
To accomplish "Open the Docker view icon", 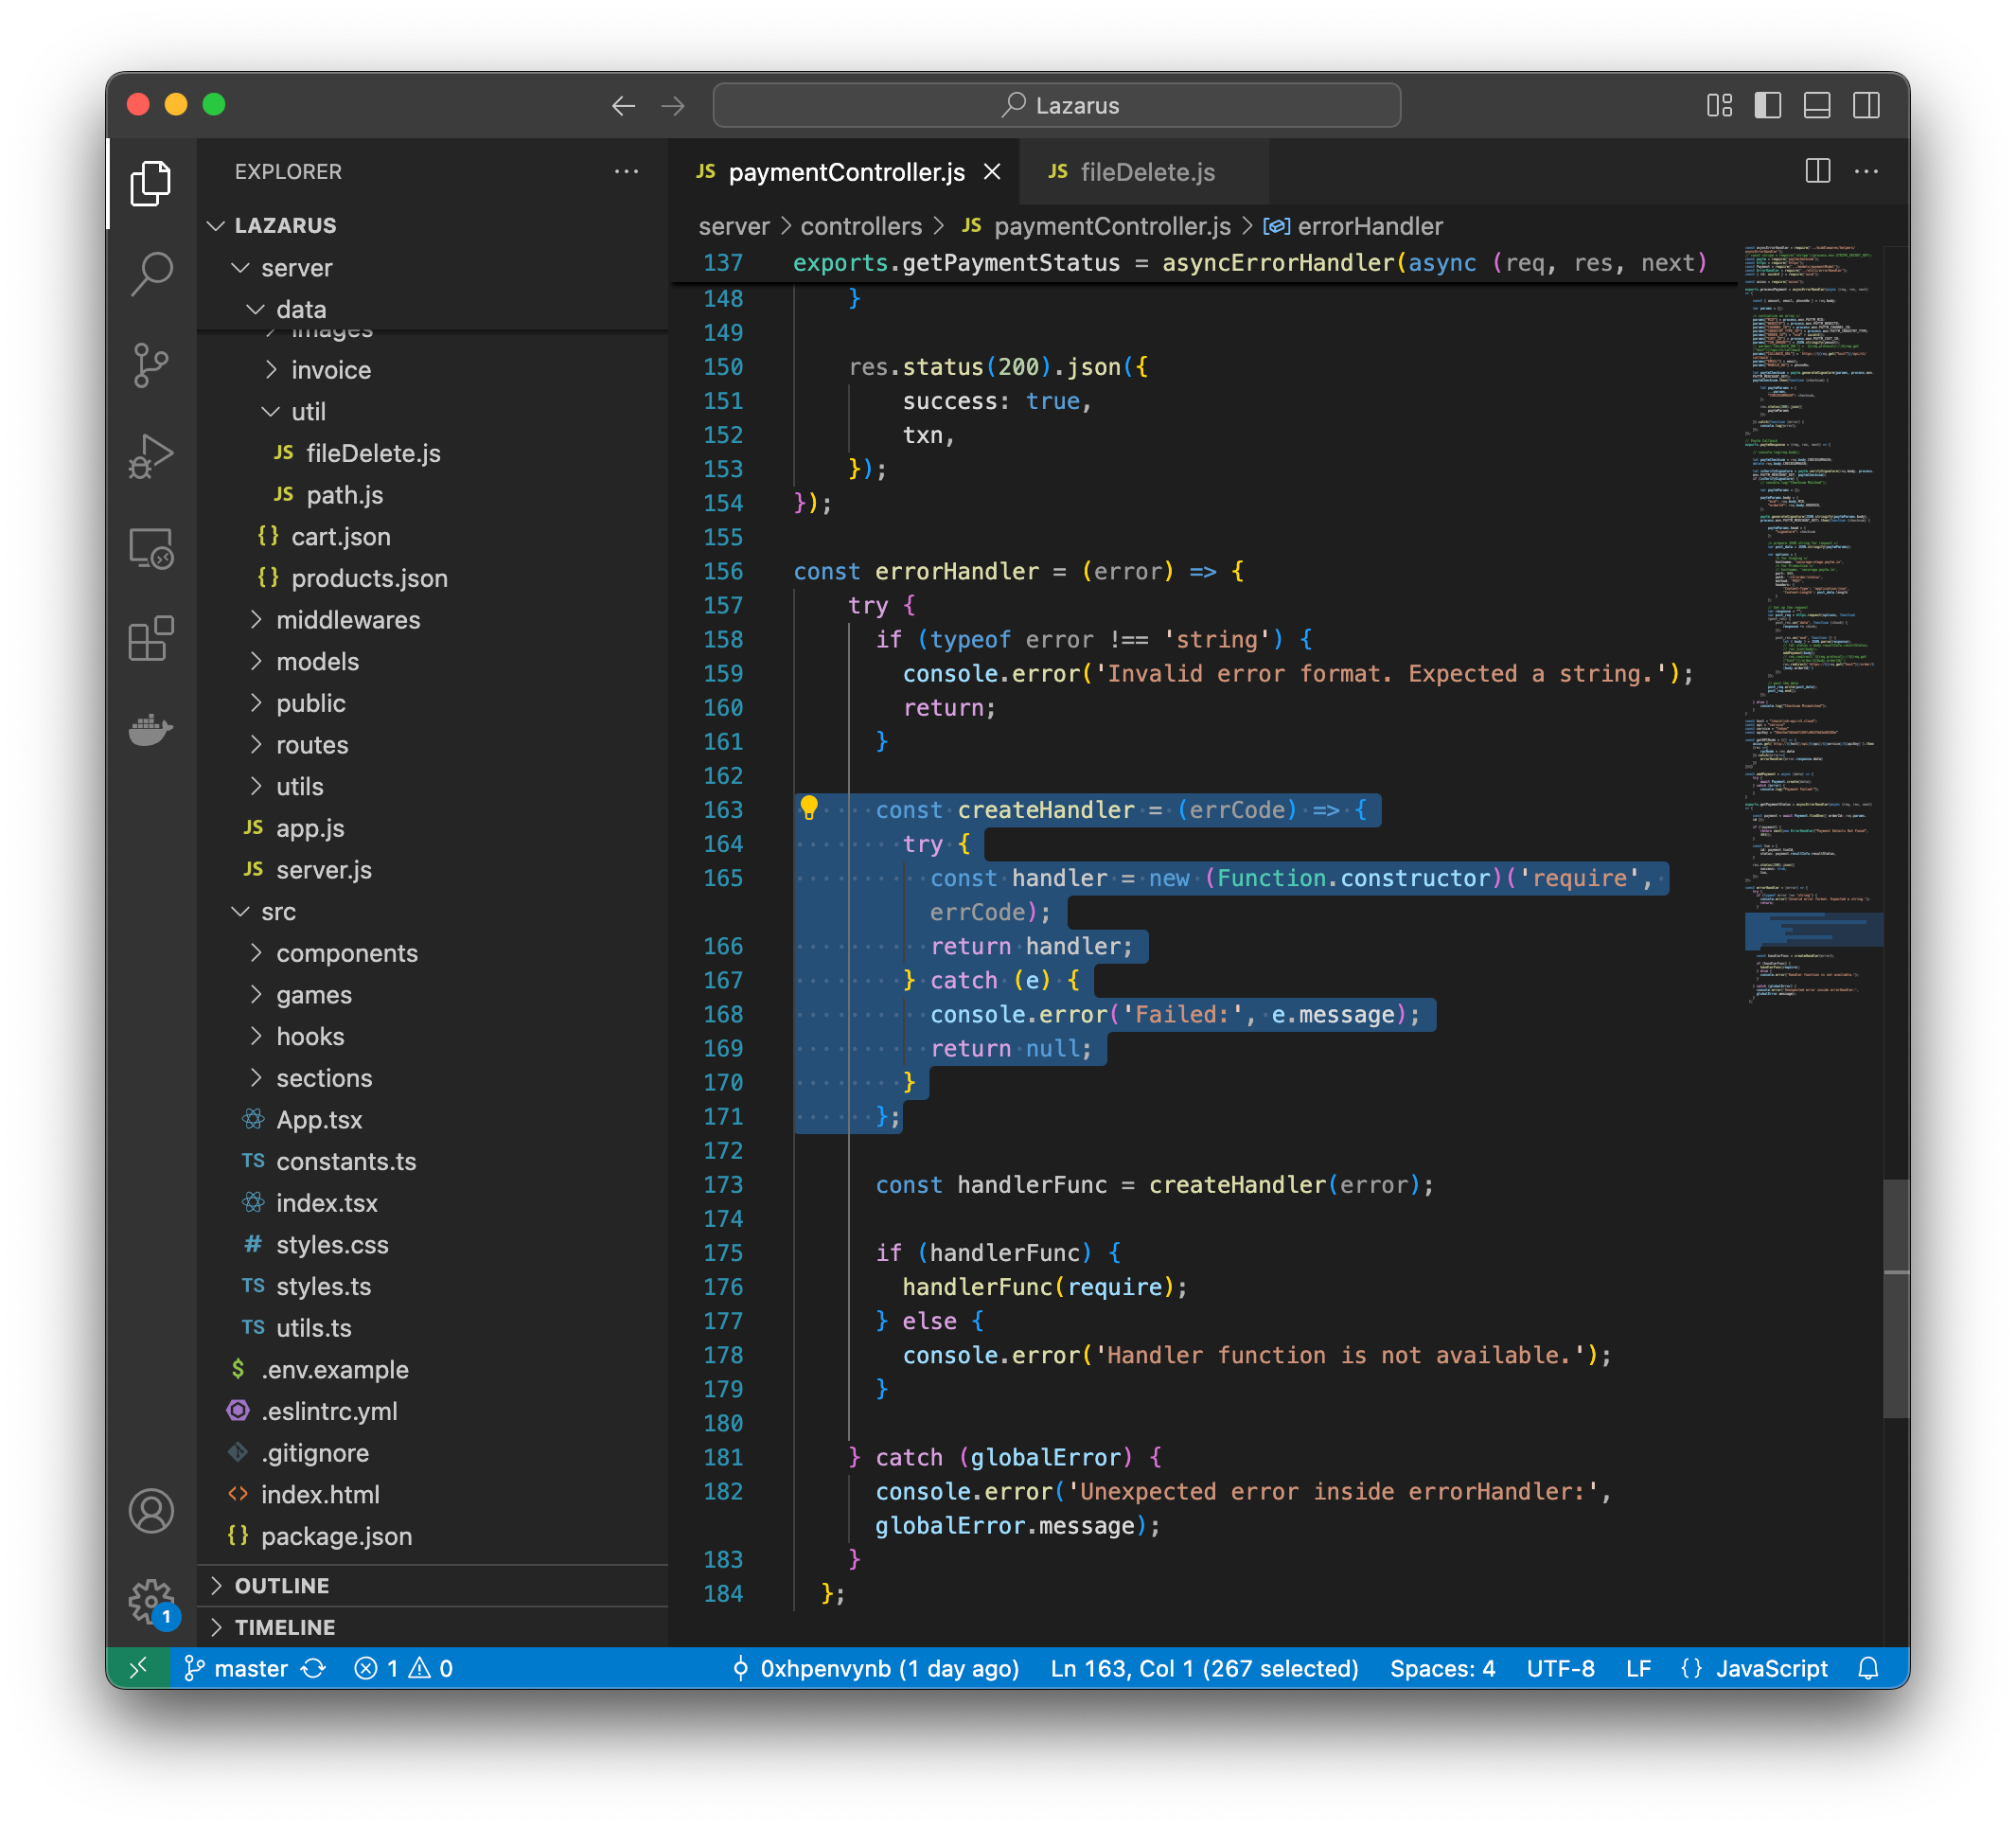I will pyautogui.click(x=151, y=729).
